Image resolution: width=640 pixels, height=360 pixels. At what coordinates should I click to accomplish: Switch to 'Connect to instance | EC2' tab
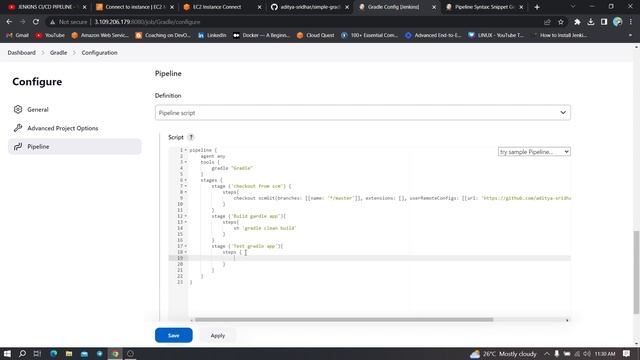click(135, 7)
